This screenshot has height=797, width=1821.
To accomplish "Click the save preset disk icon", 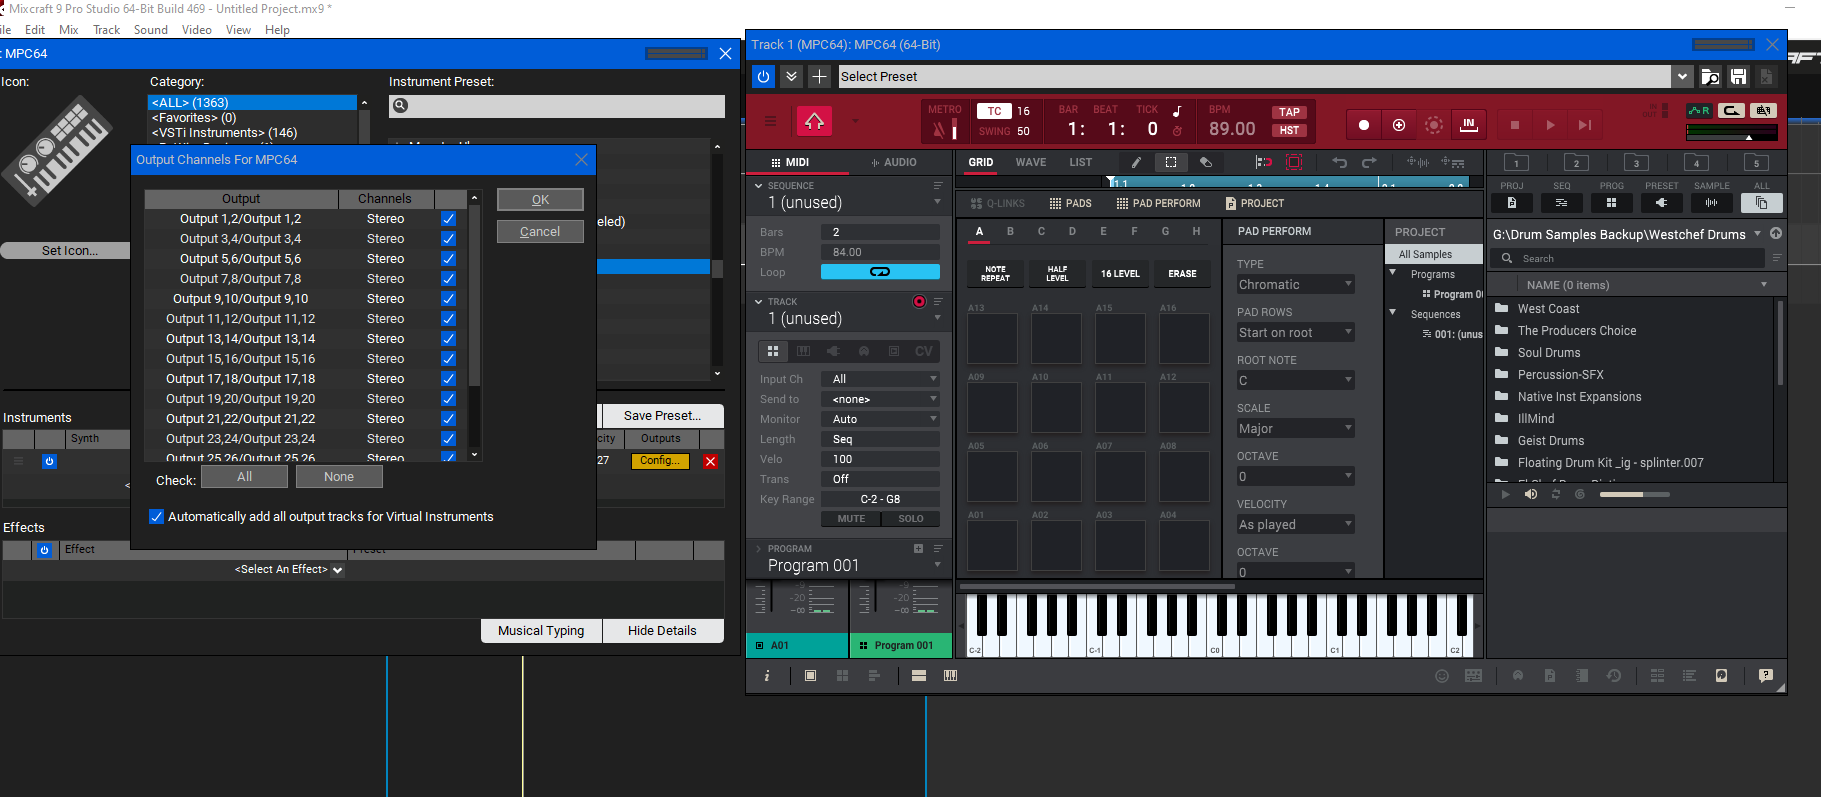I will [1739, 77].
